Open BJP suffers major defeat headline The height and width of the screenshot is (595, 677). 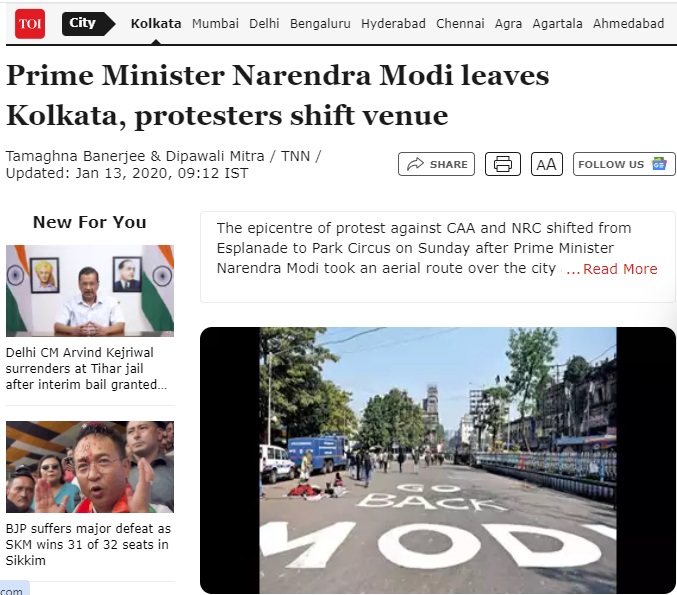88,544
